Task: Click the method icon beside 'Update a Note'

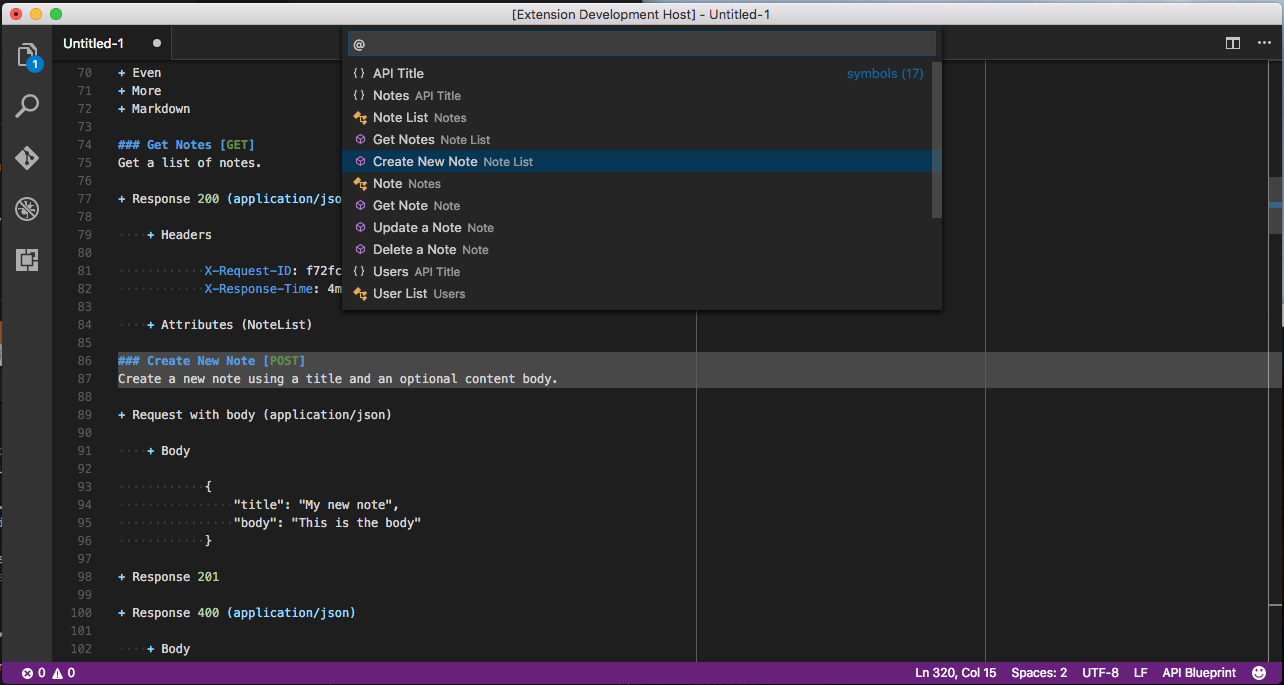Action: tap(360, 227)
